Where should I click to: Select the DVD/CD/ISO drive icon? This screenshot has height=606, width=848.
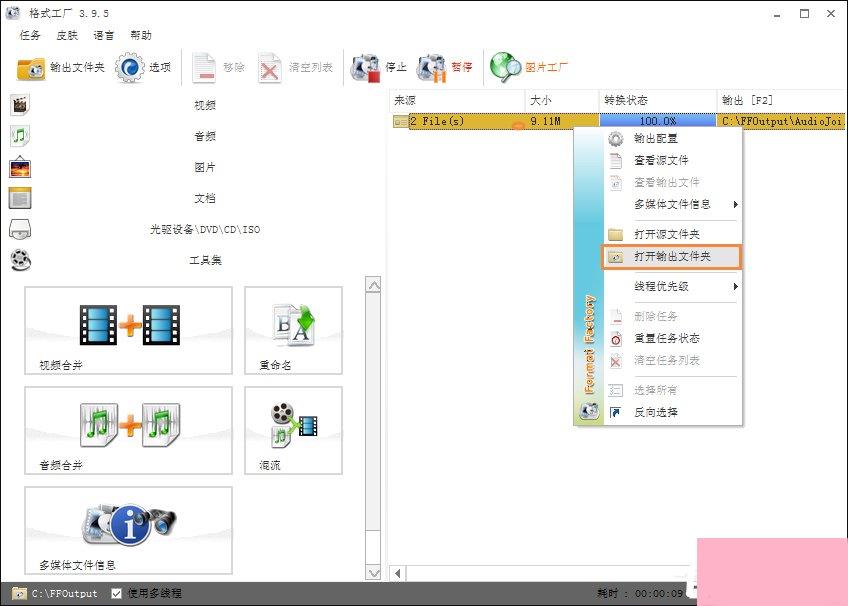tap(20, 229)
